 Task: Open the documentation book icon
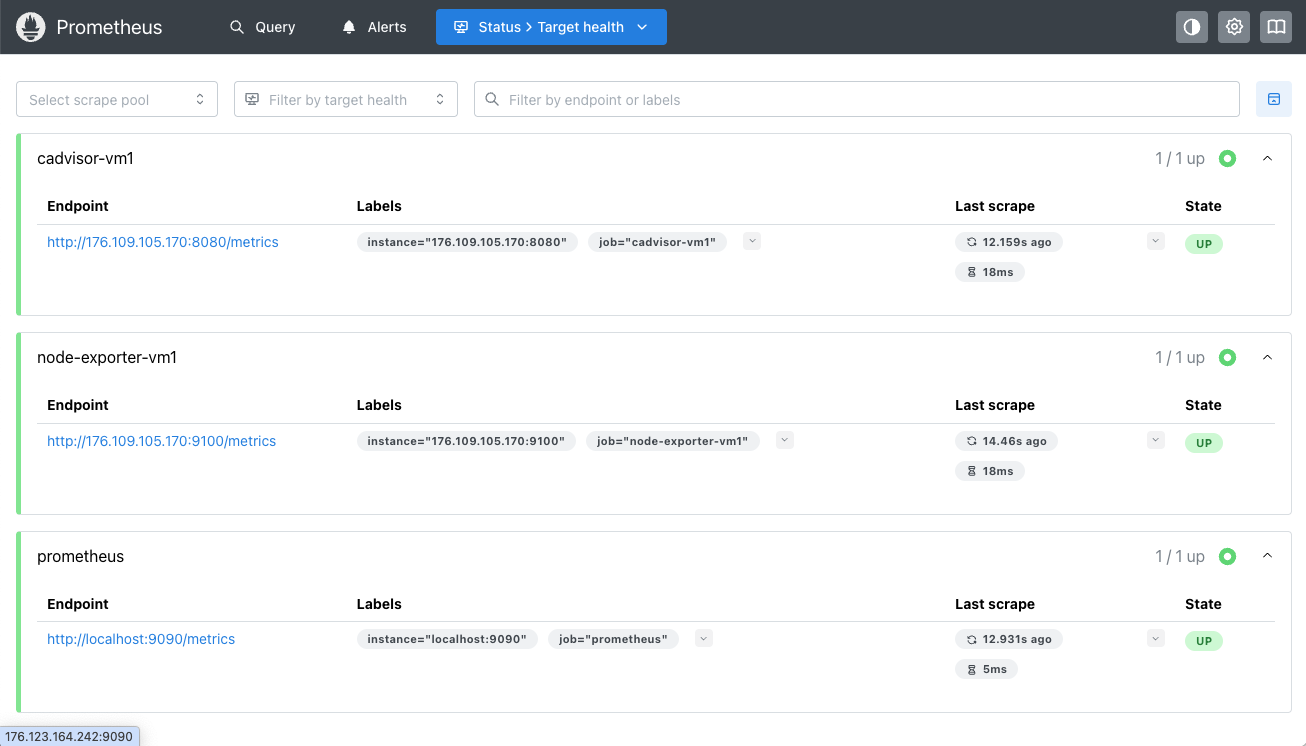click(x=1276, y=27)
